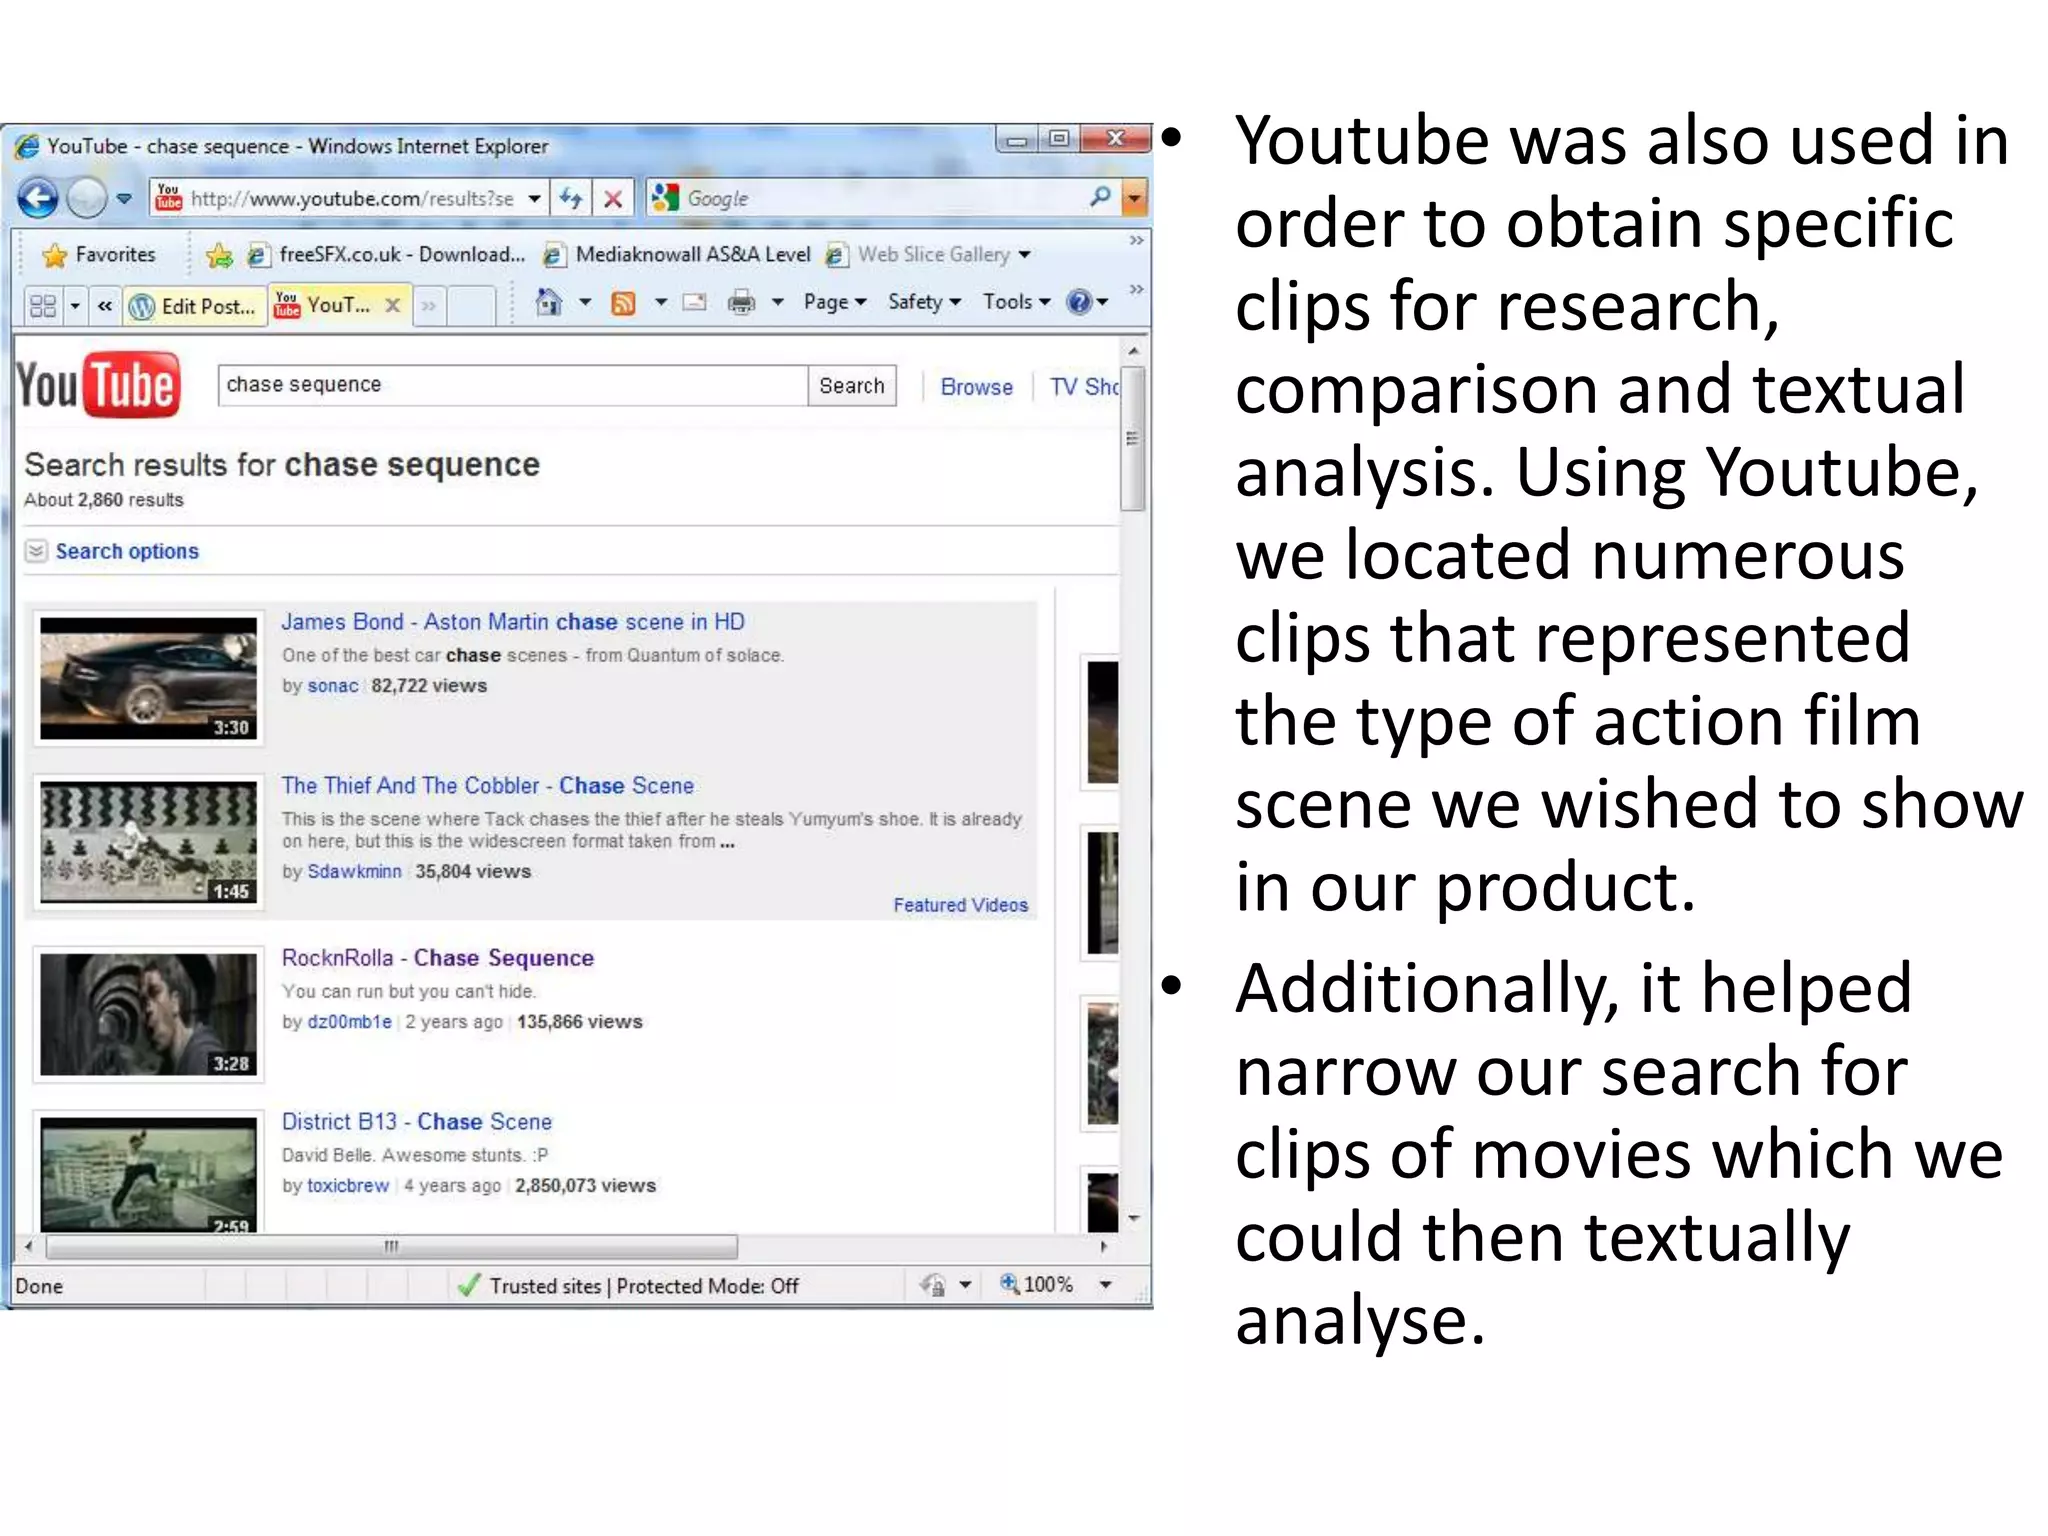The height and width of the screenshot is (1536, 2048).
Task: Click the YouTube logo
Action: pos(98,385)
